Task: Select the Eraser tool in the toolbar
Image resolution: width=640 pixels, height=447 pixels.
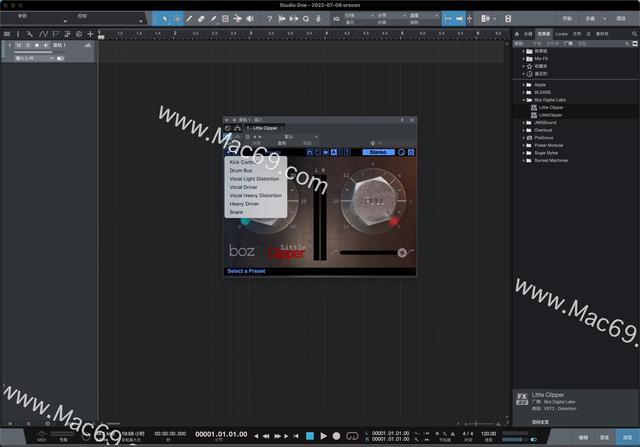Action: [201, 19]
